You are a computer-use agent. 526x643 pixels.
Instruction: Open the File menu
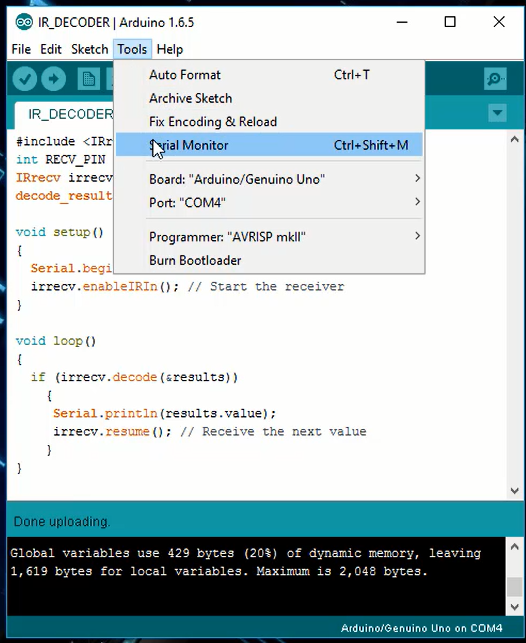(21, 49)
